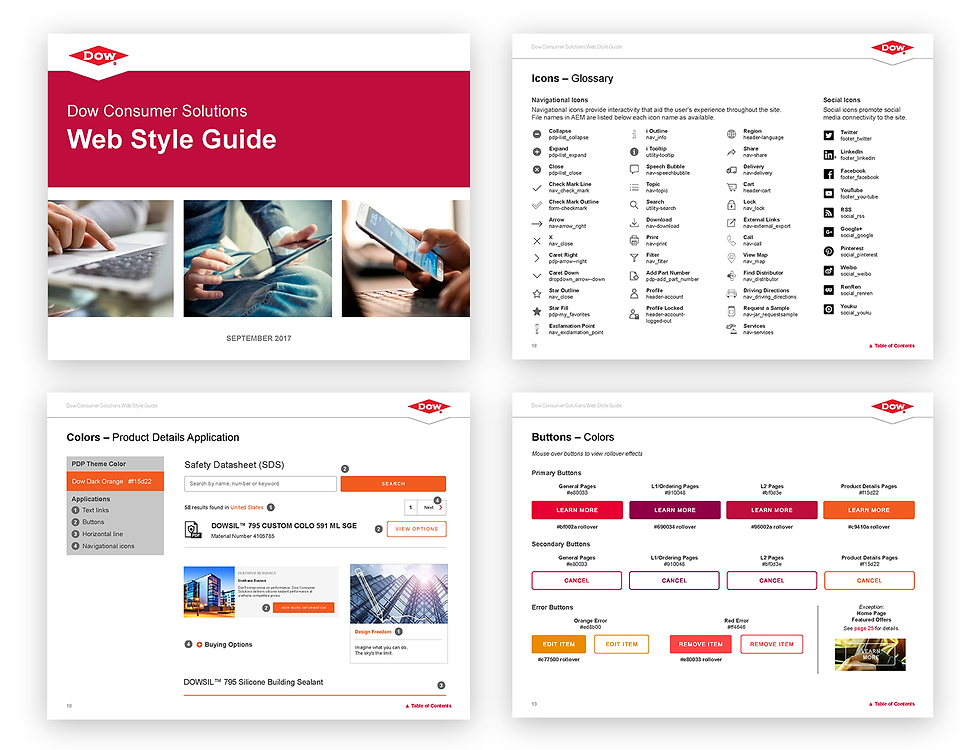Screen dimensions: 980x750
Task: Click the Twitter social icon
Action: (x=829, y=136)
